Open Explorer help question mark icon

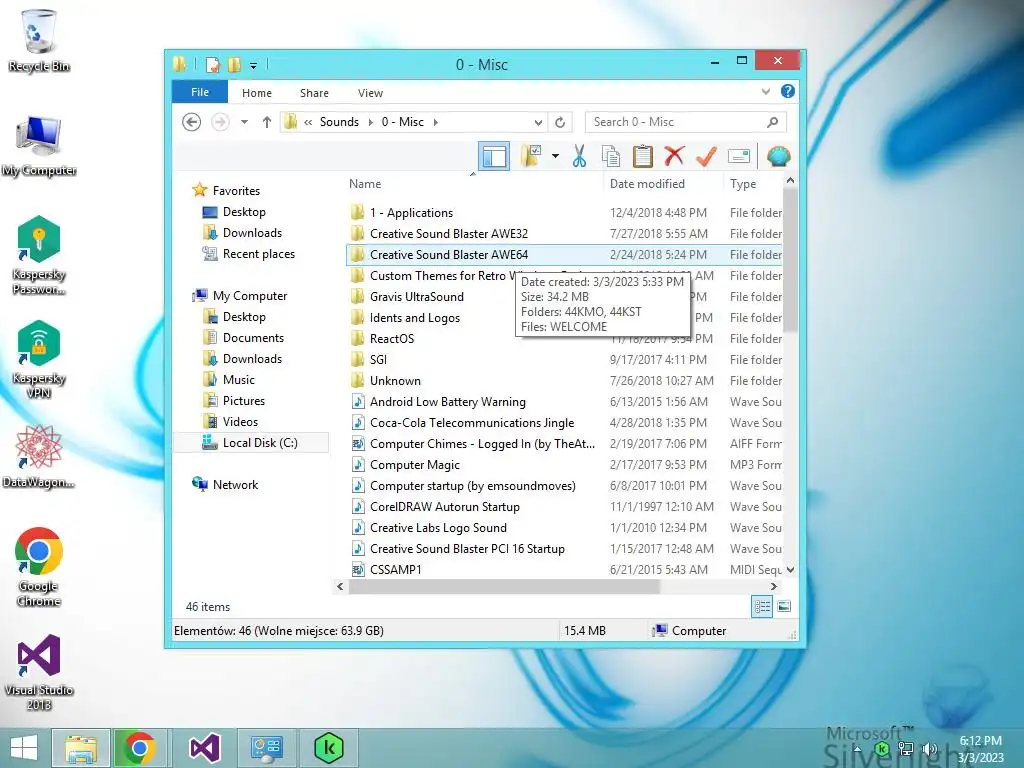[788, 91]
